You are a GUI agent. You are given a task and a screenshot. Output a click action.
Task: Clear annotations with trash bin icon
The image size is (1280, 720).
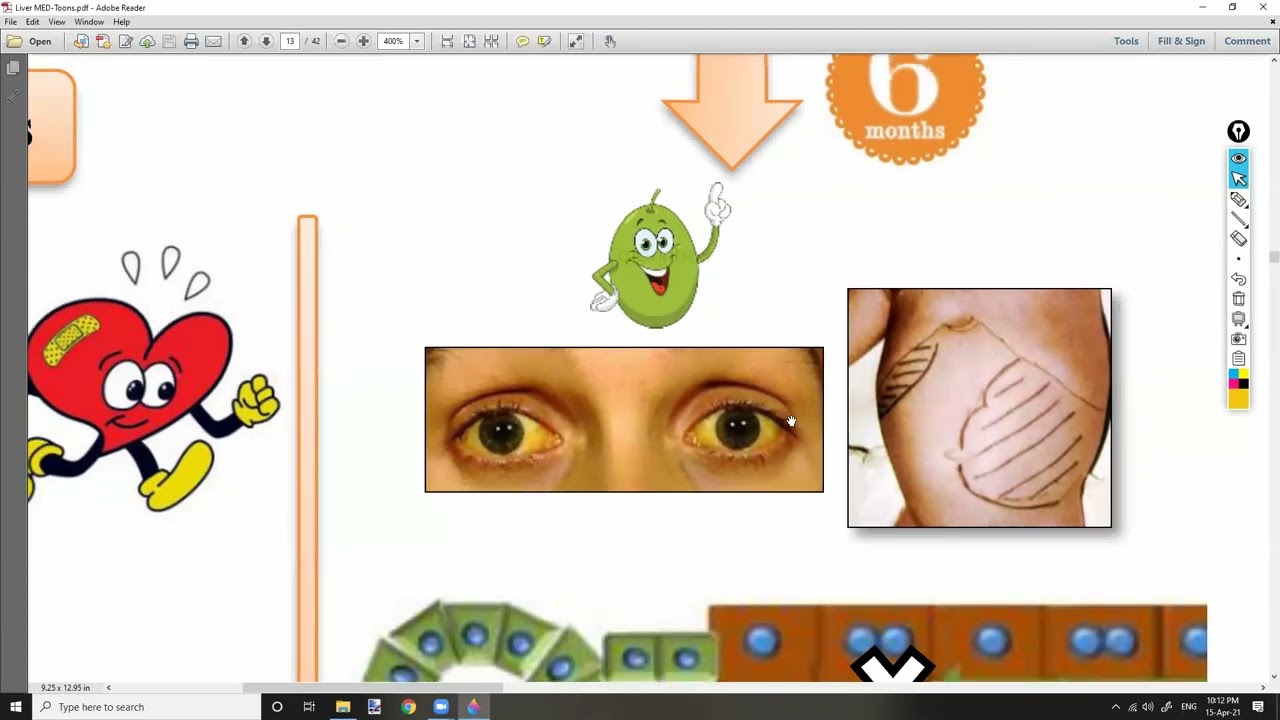coord(1238,299)
